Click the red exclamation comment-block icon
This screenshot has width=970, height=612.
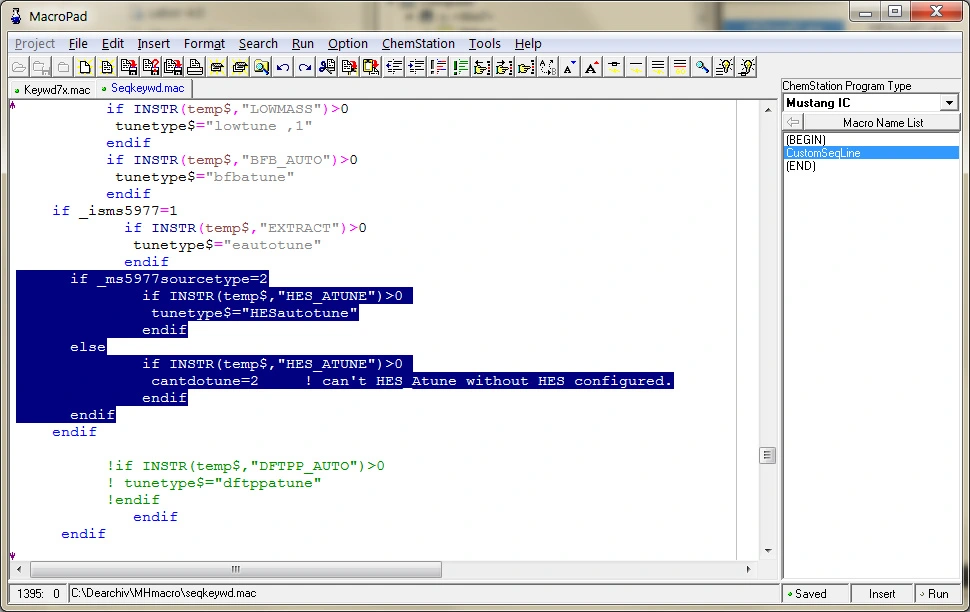click(438, 67)
